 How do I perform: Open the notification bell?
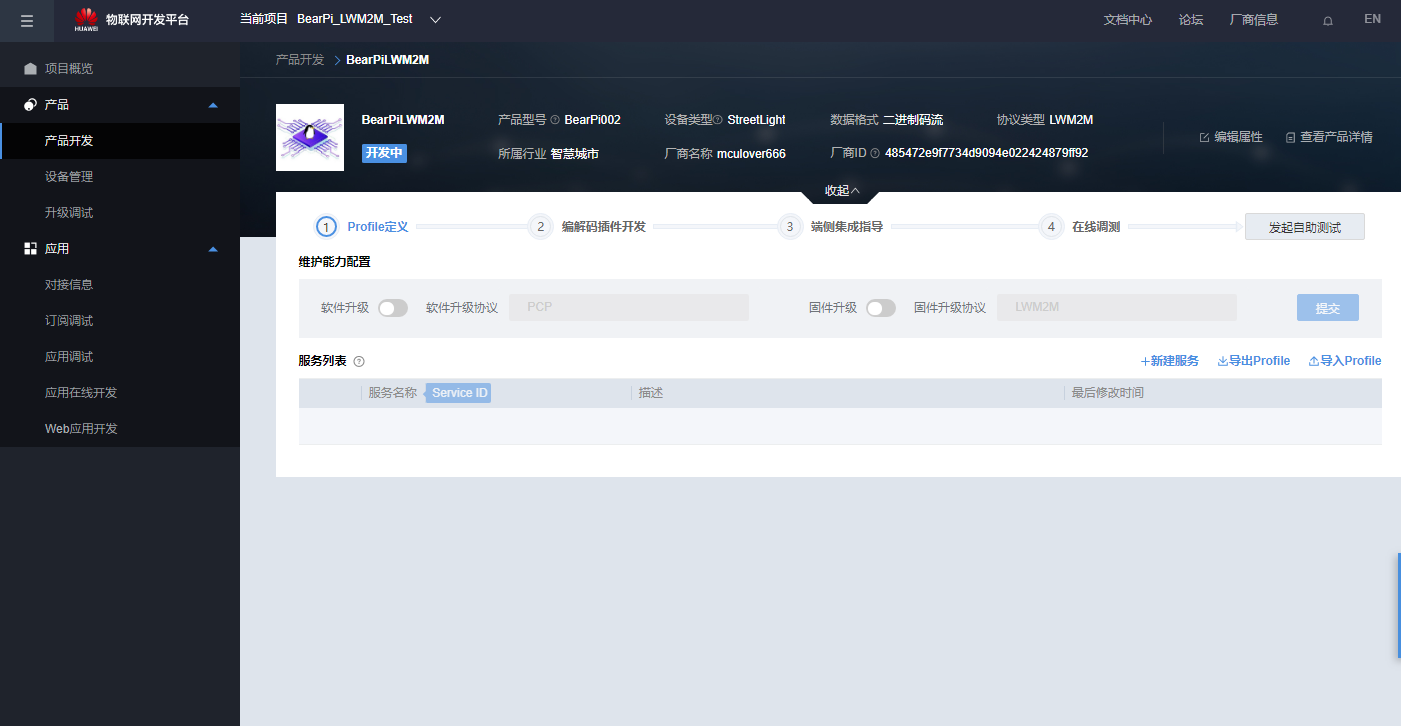1328,20
